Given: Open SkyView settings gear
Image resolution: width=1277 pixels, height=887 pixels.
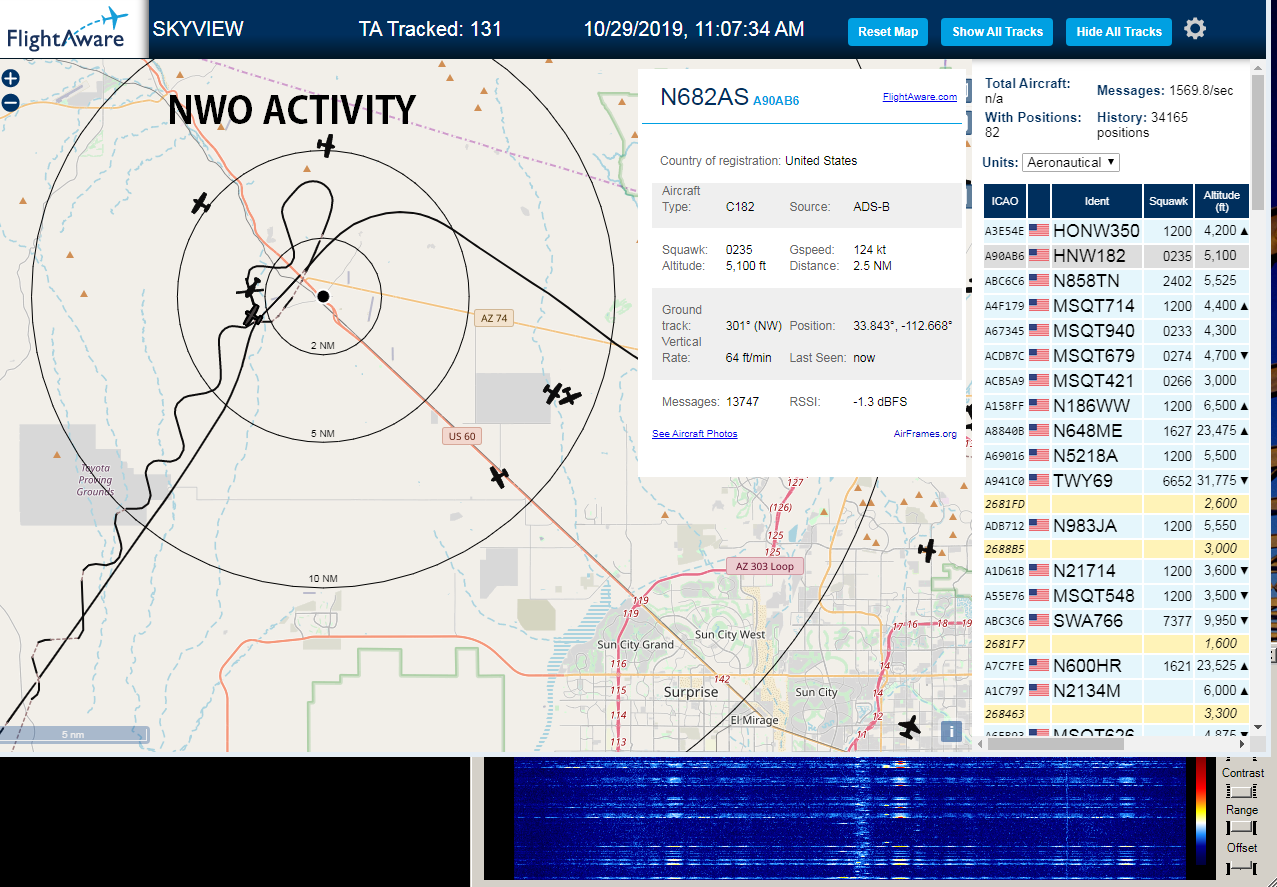Looking at the screenshot, I should click(1195, 29).
